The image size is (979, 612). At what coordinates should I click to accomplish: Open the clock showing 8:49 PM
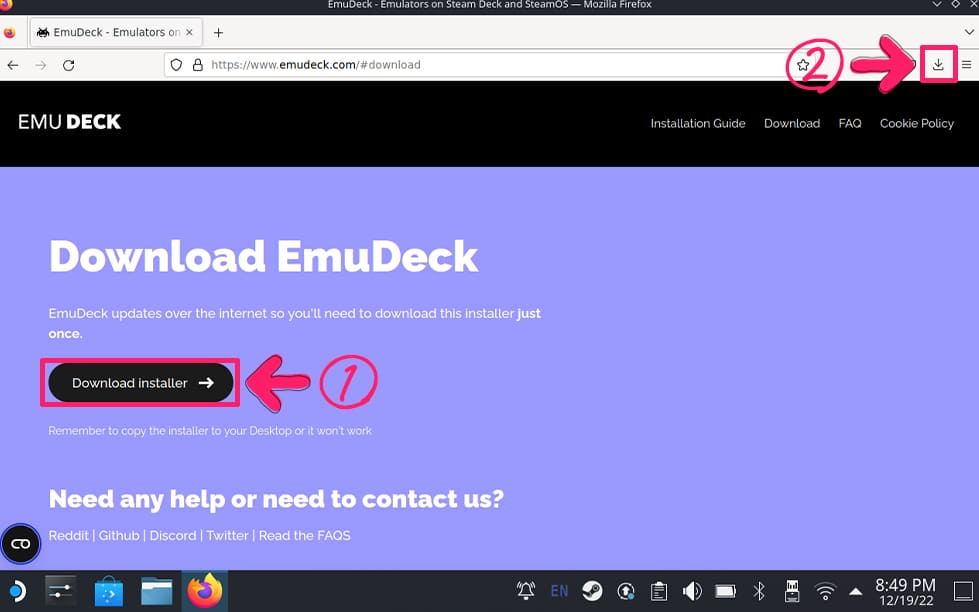pos(905,592)
